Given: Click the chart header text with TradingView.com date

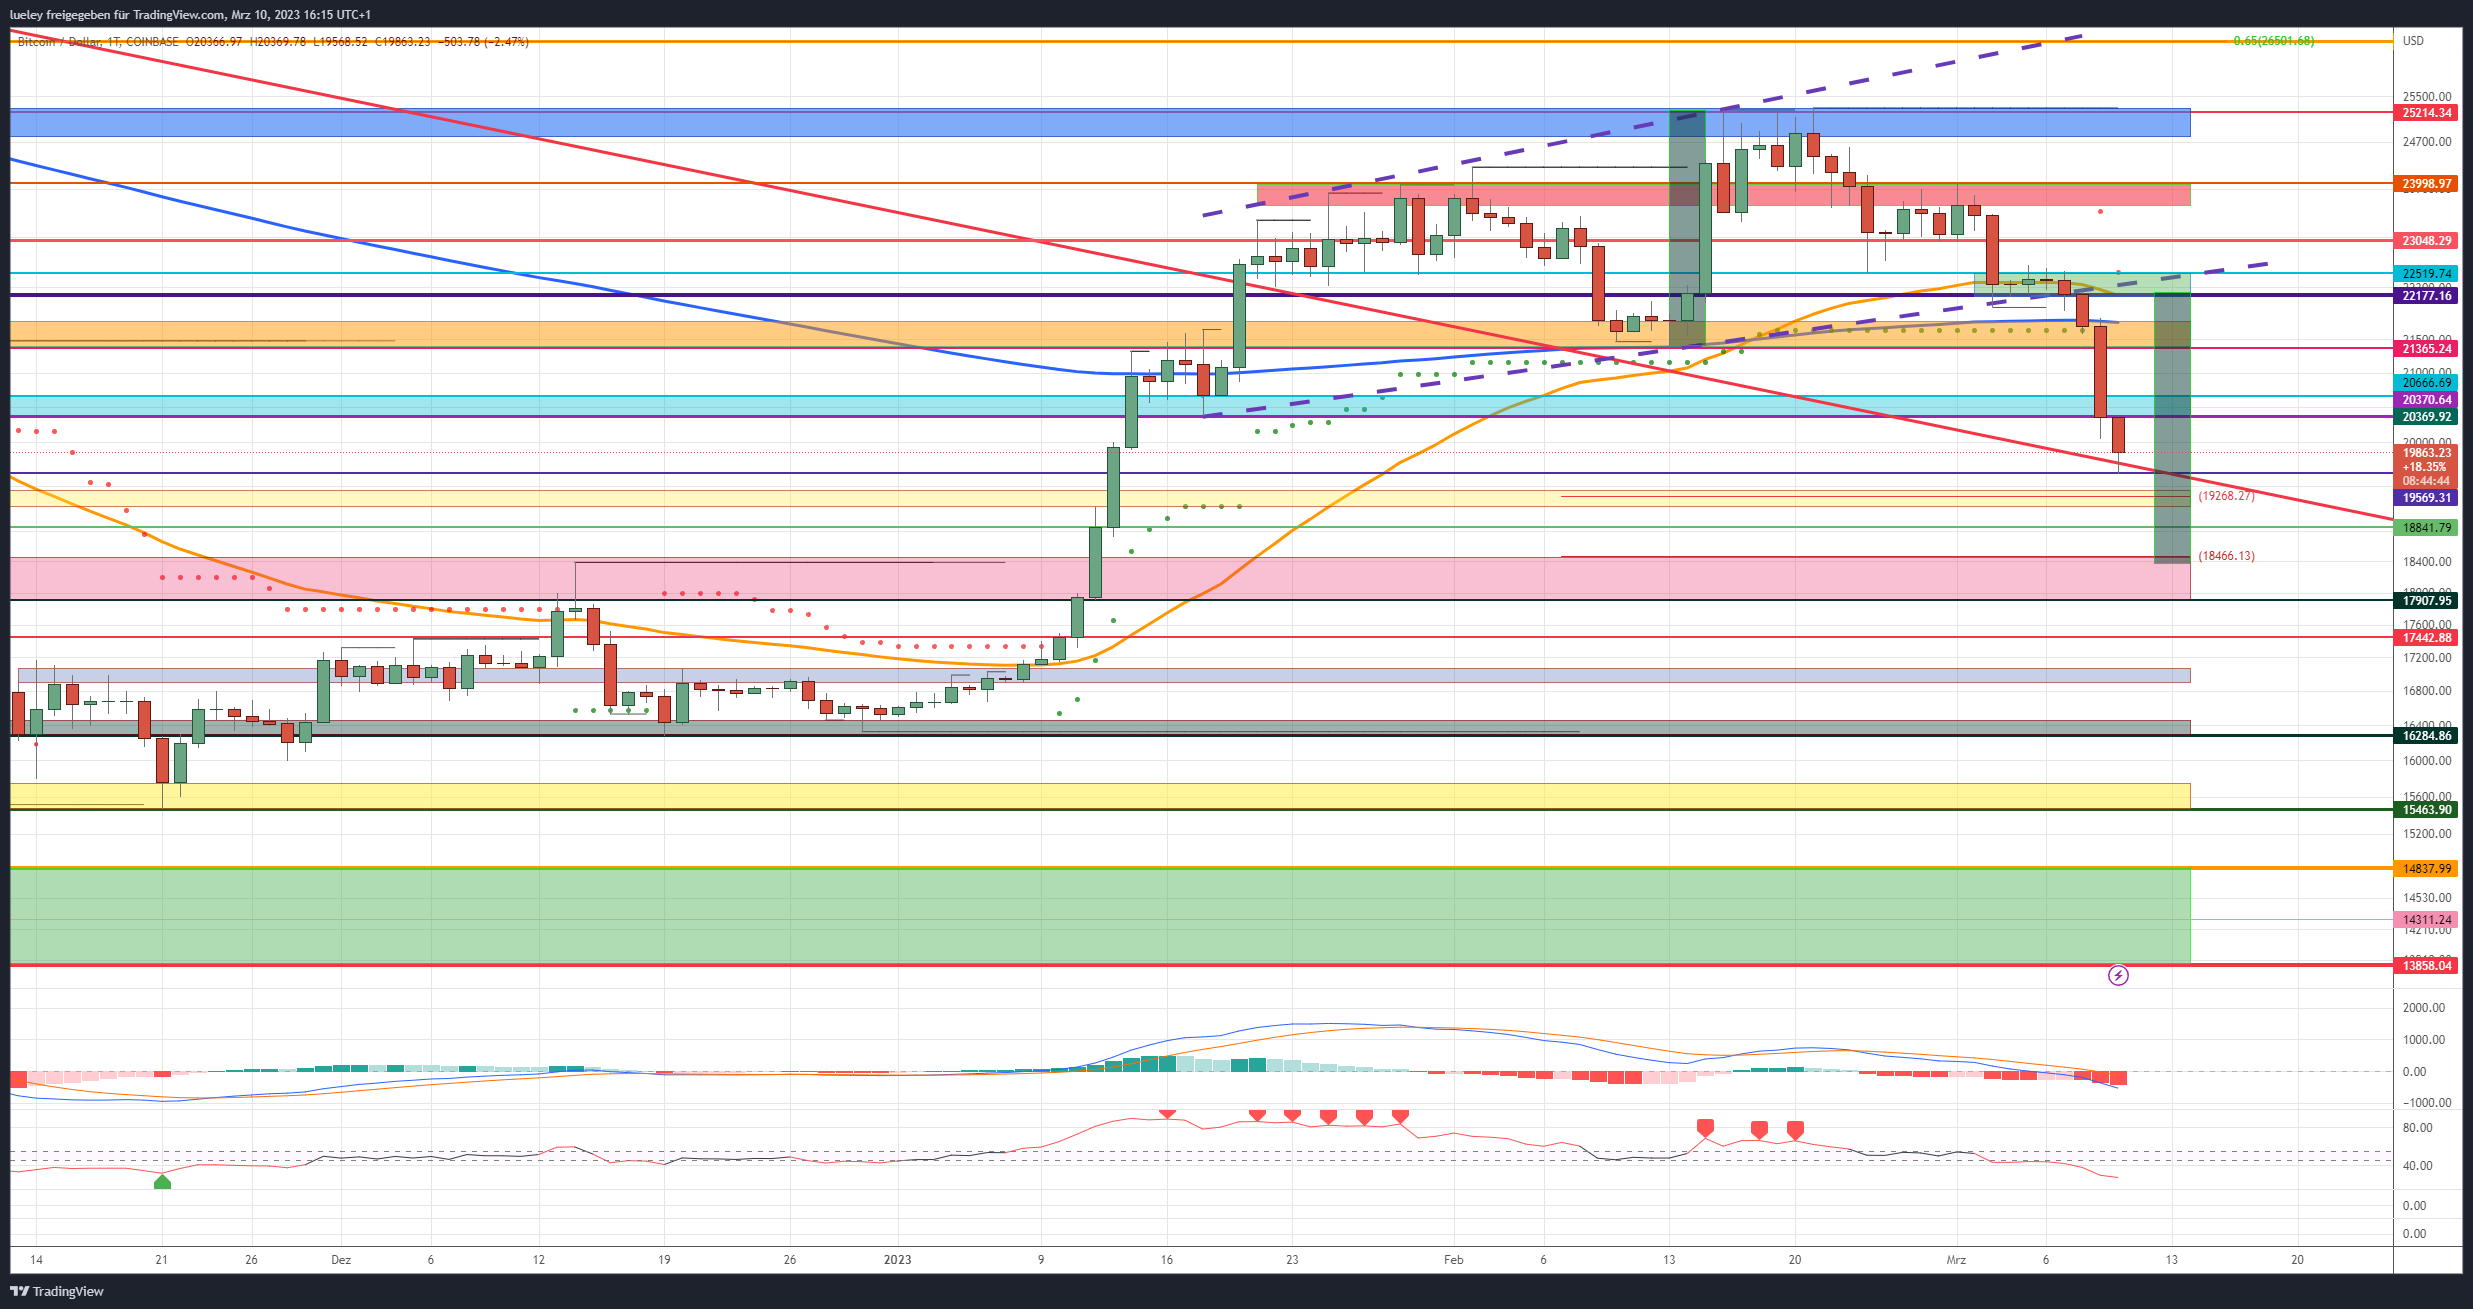Looking at the screenshot, I should point(190,15).
